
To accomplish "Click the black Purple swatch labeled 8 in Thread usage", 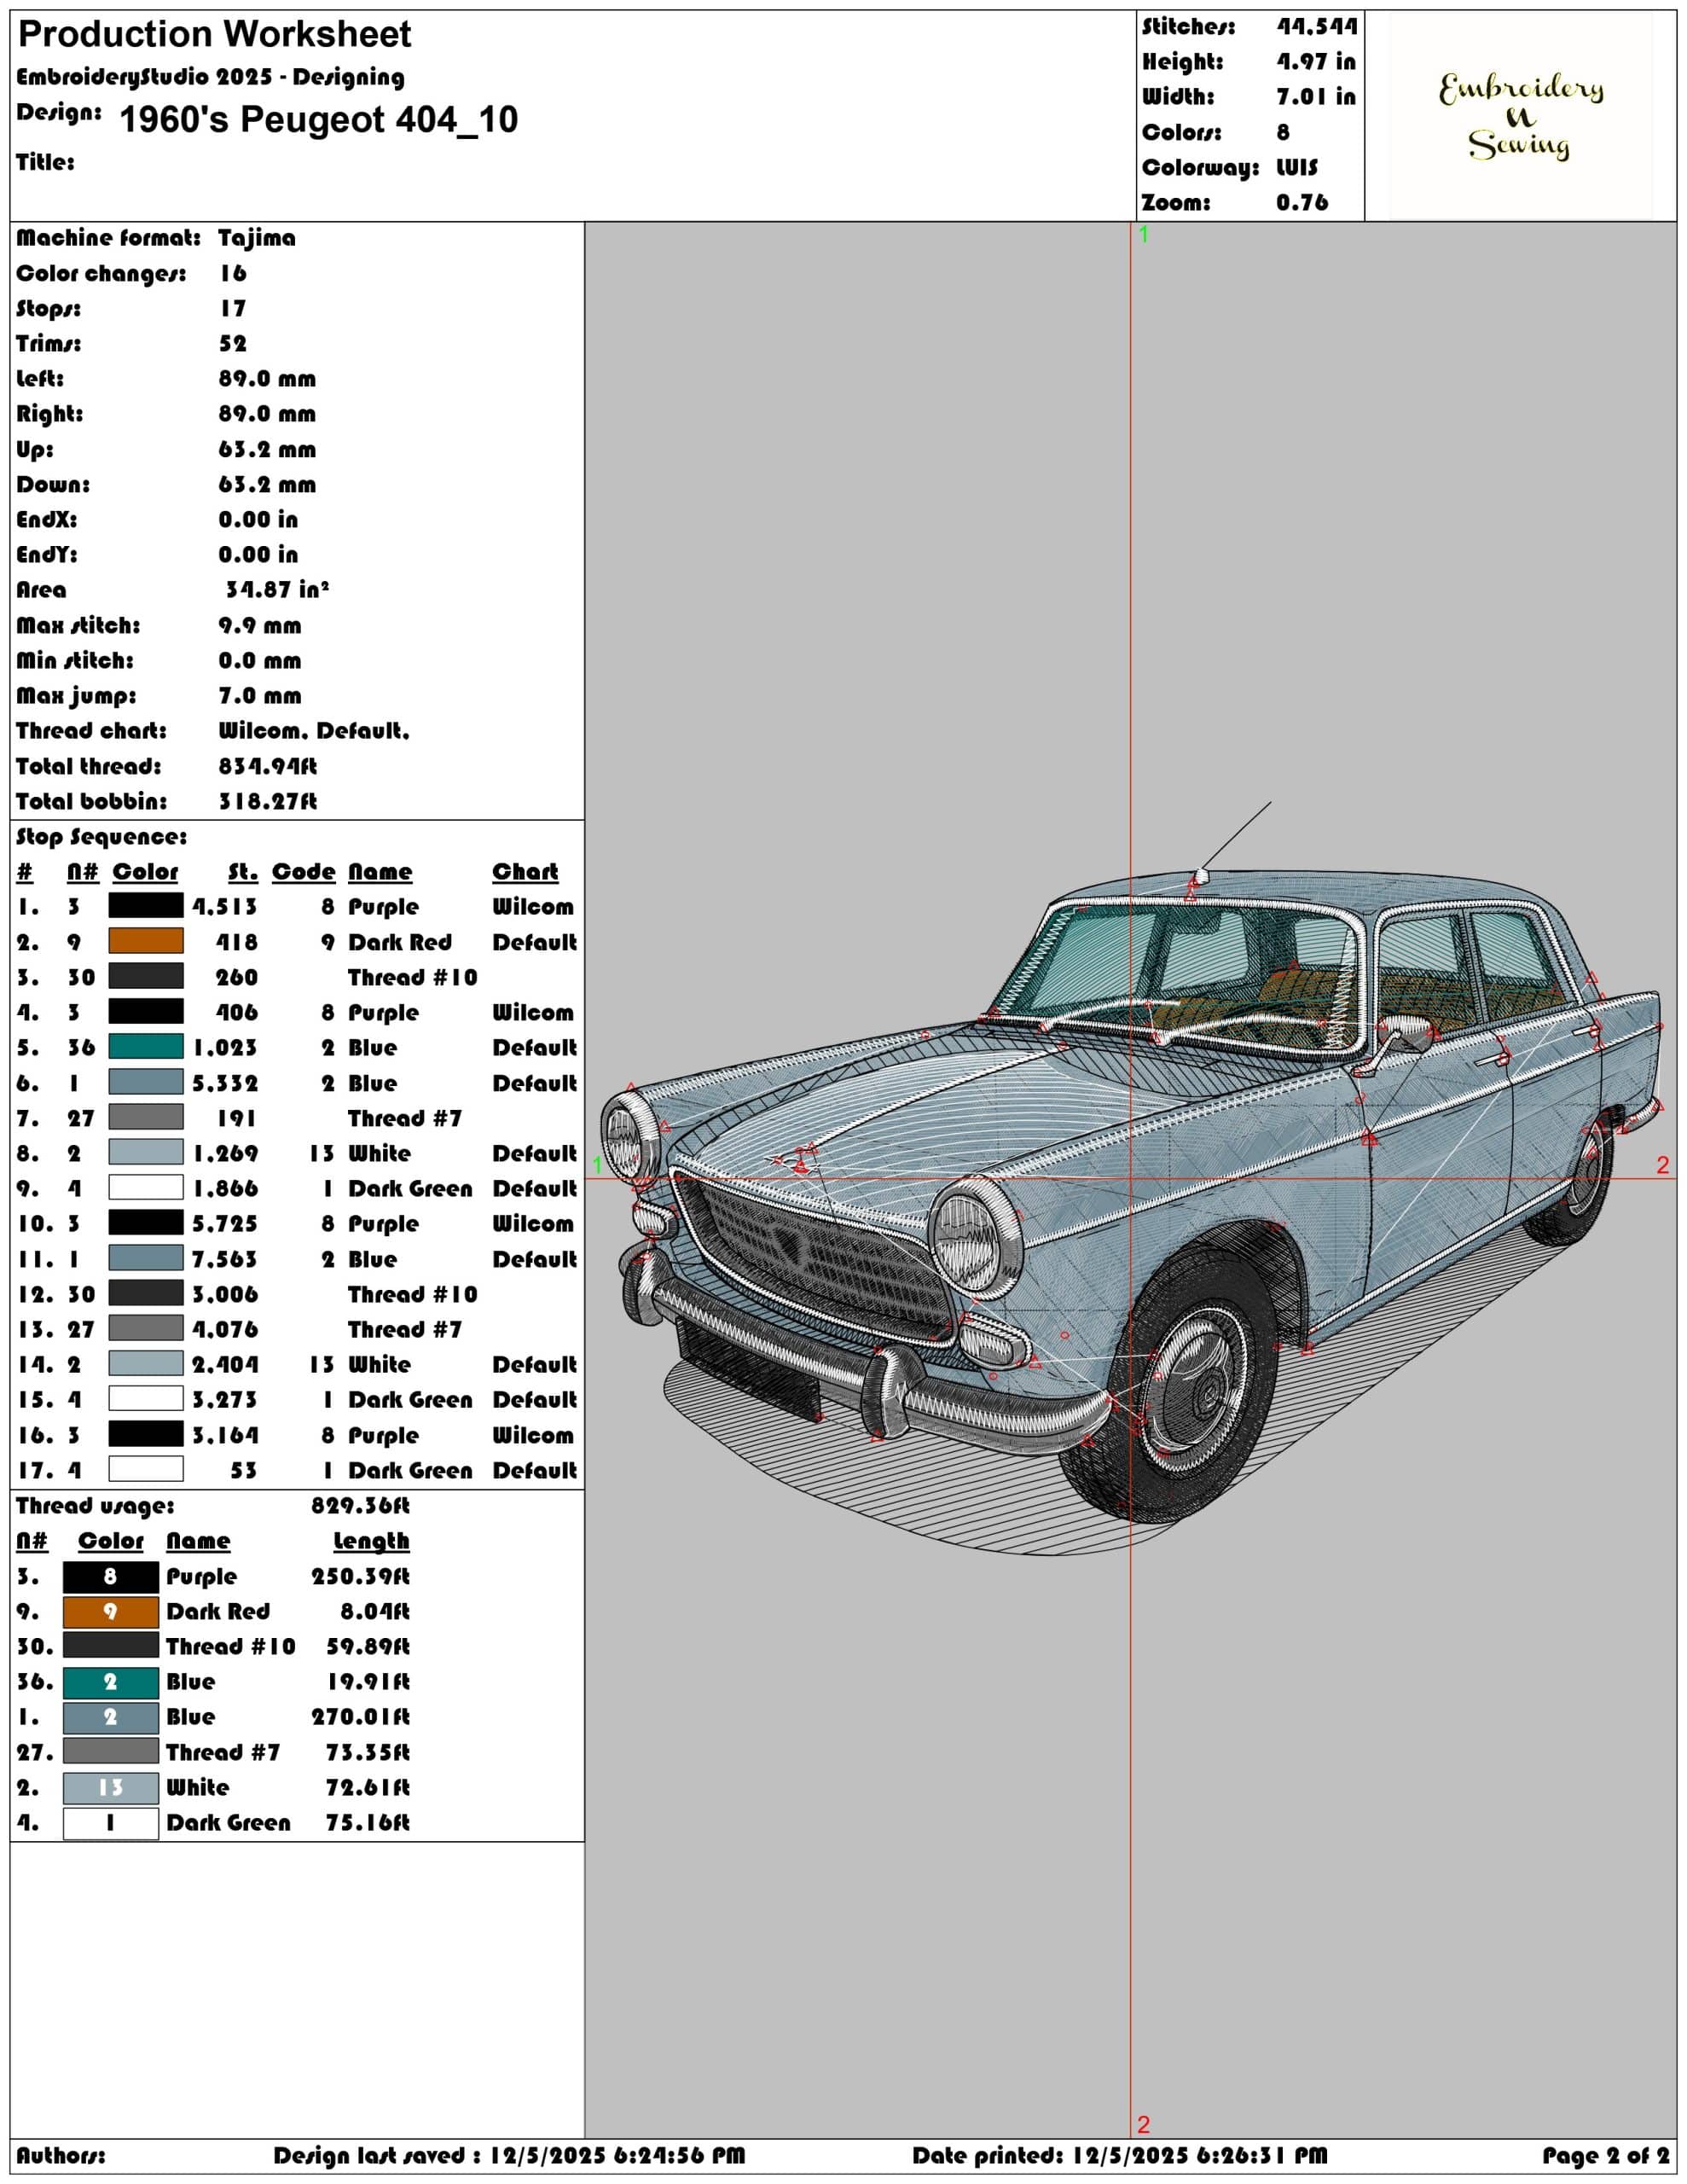I will [x=111, y=1577].
